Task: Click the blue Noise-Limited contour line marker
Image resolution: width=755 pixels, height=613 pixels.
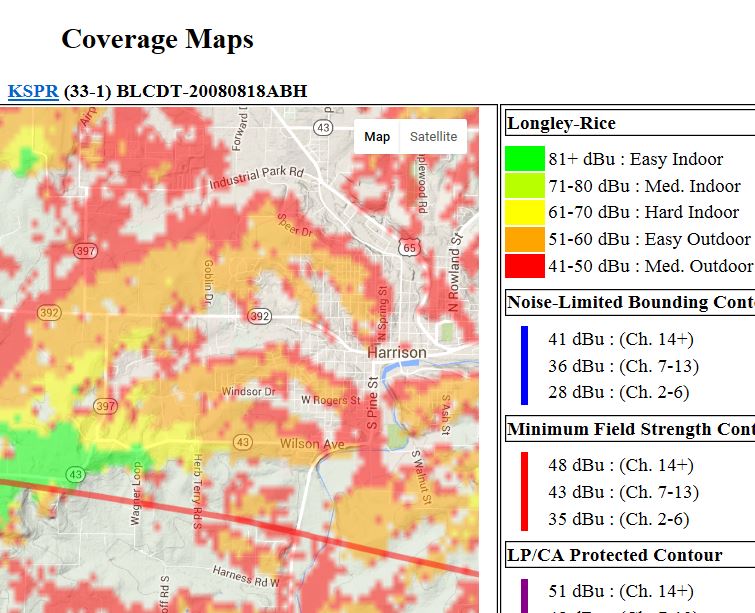Action: pyautogui.click(x=524, y=365)
